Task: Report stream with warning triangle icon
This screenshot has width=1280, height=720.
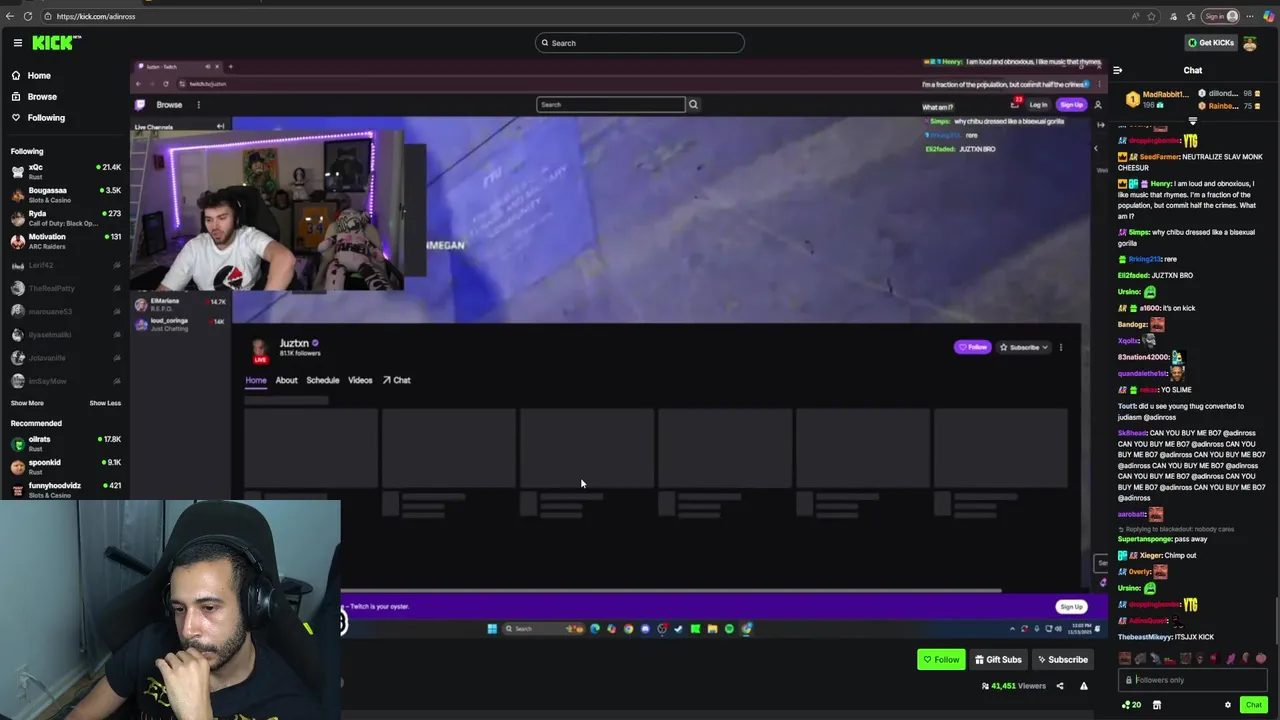Action: 1084,686
